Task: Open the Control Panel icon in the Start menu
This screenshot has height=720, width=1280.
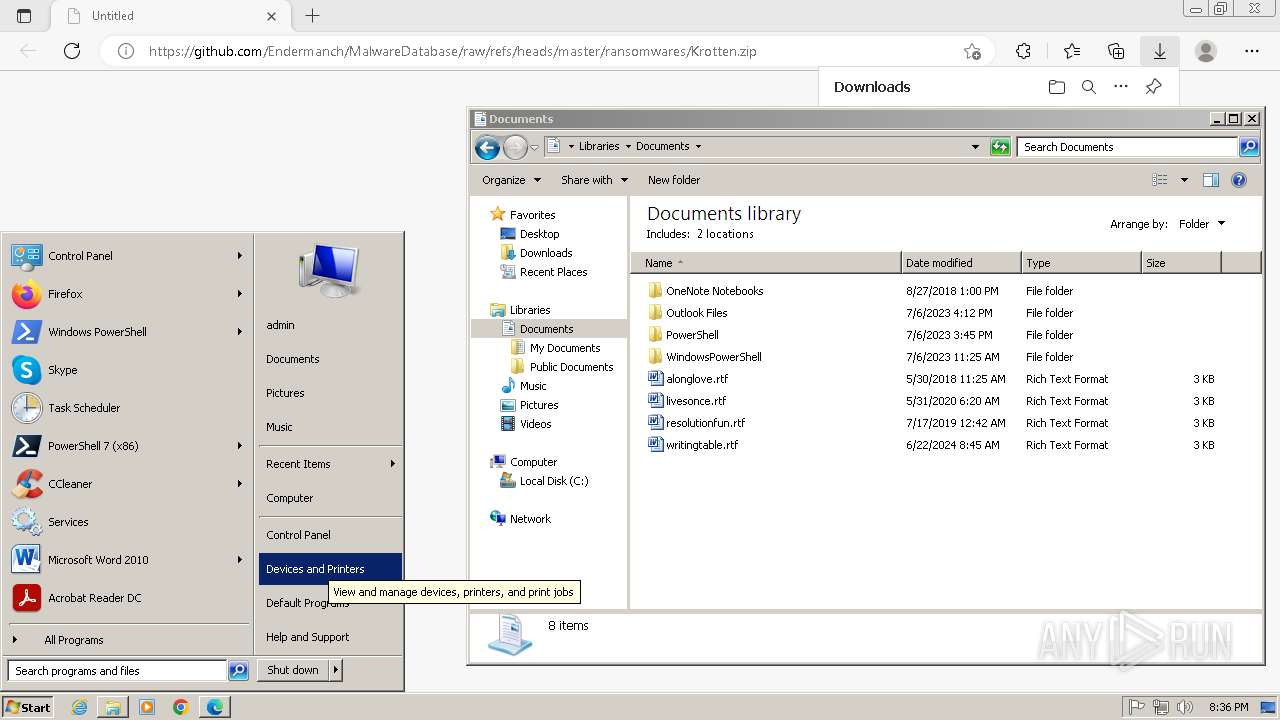Action: pos(26,256)
